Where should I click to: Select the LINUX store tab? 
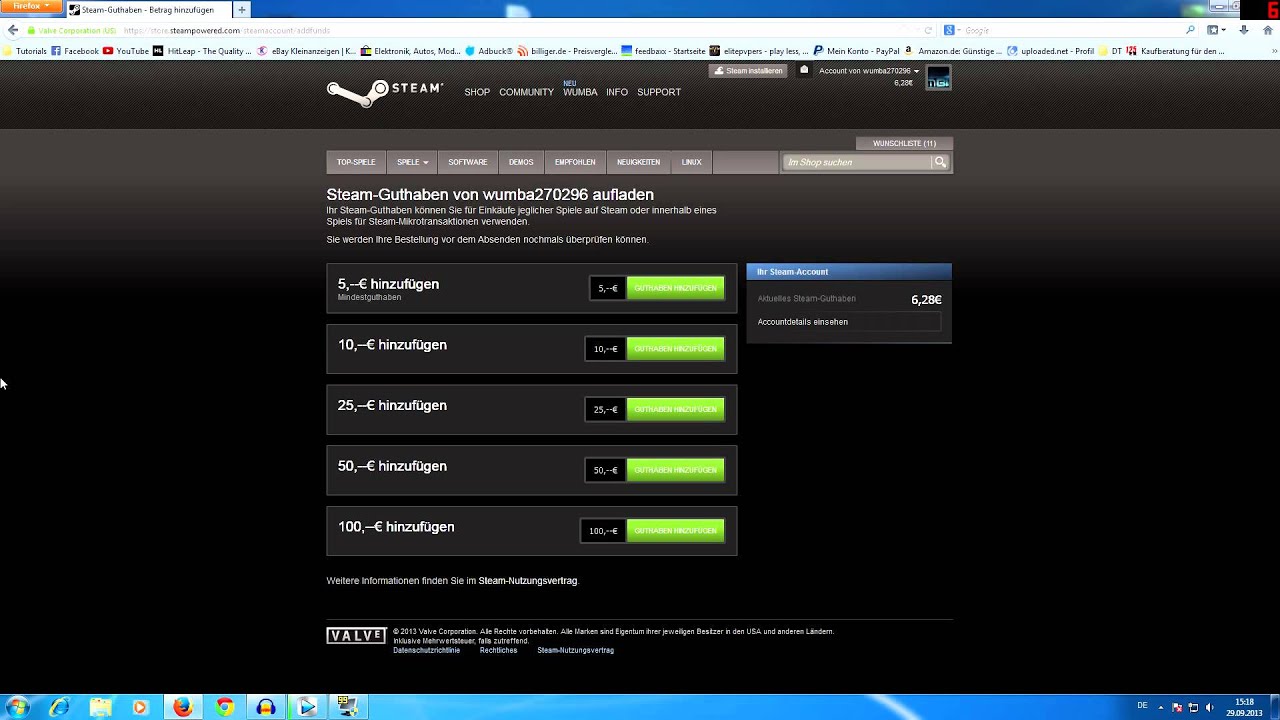(691, 162)
